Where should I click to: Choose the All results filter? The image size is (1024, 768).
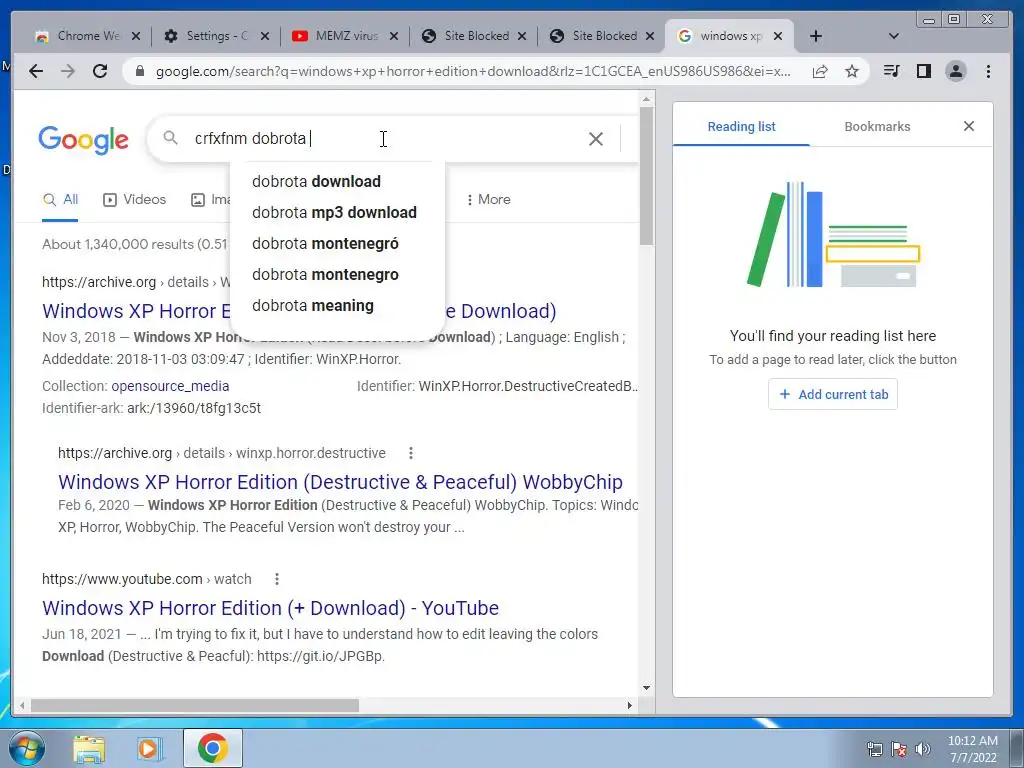click(x=60, y=200)
